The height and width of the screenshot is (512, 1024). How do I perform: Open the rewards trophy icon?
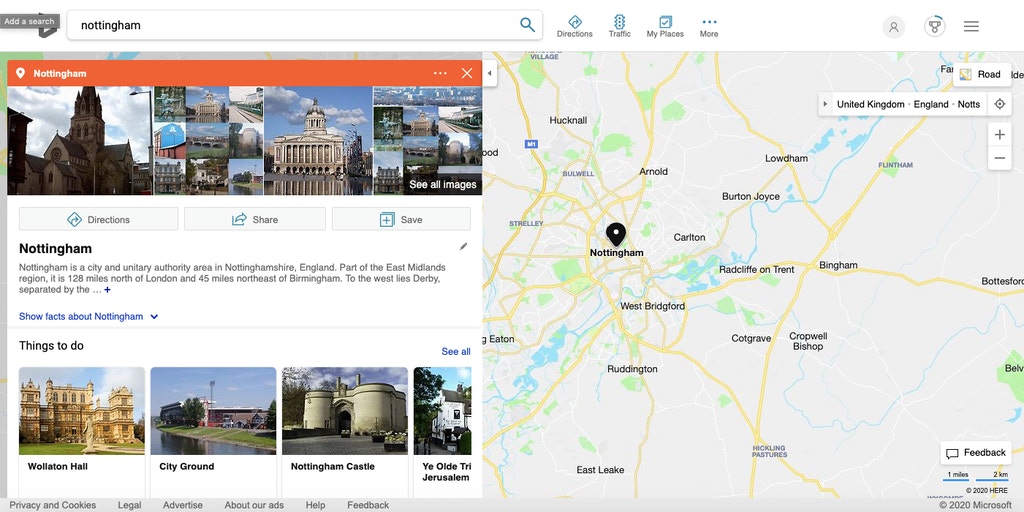click(934, 27)
